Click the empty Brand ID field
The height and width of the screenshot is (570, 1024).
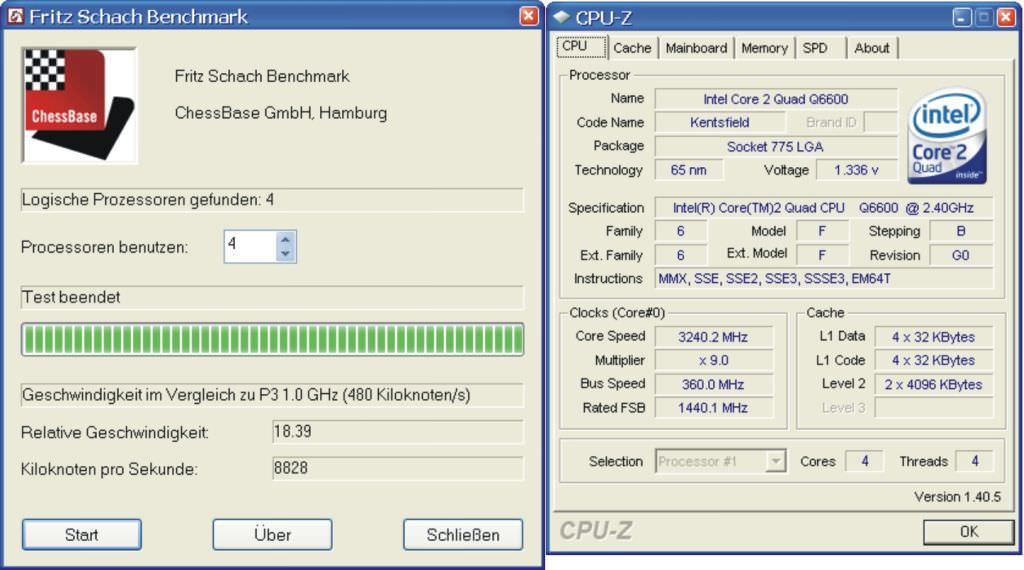pyautogui.click(x=880, y=122)
